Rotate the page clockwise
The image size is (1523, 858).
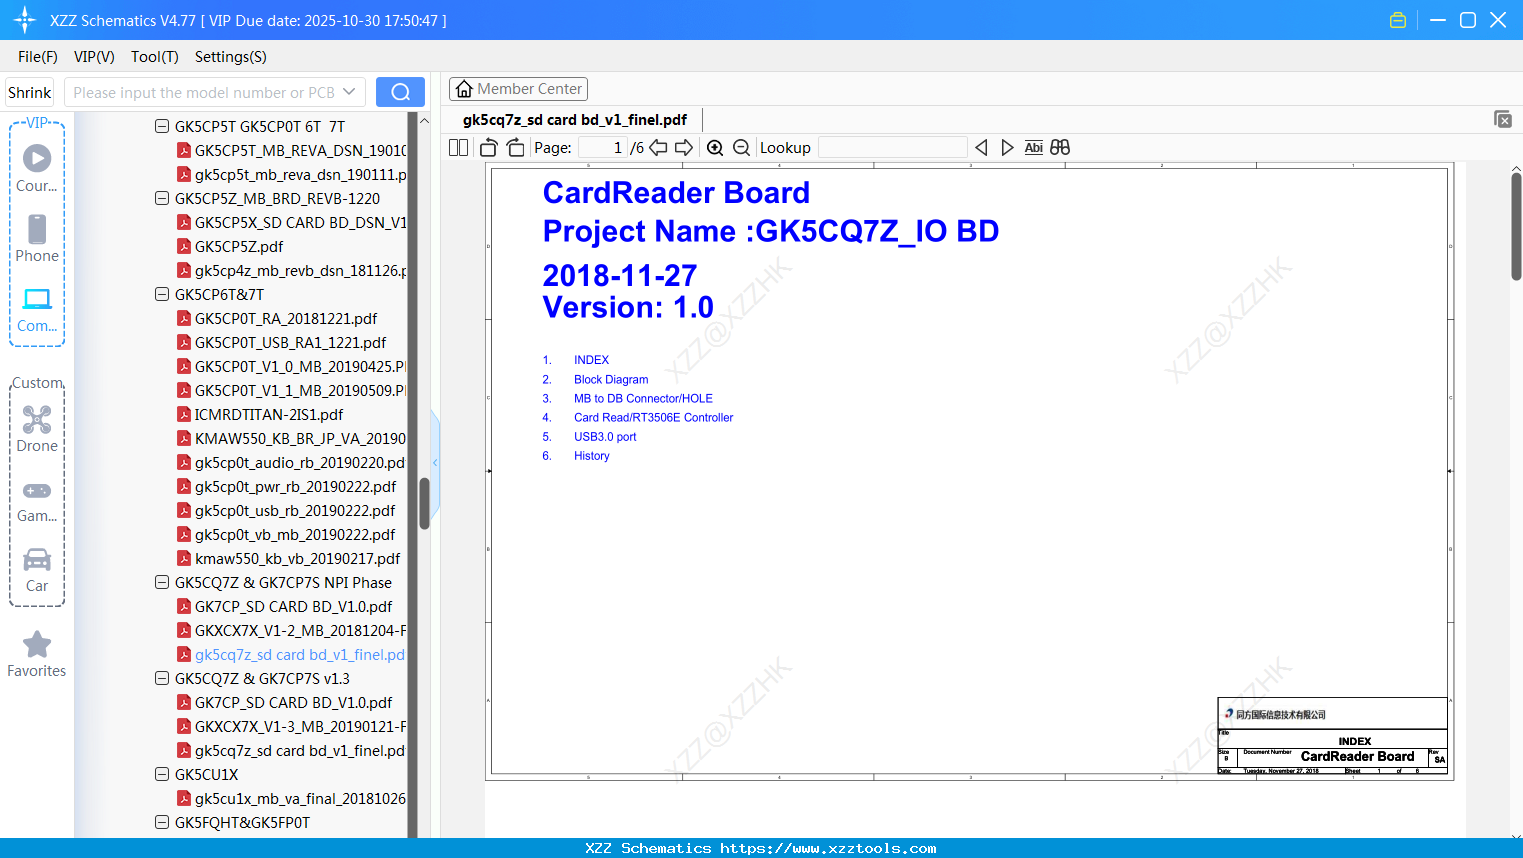515,147
